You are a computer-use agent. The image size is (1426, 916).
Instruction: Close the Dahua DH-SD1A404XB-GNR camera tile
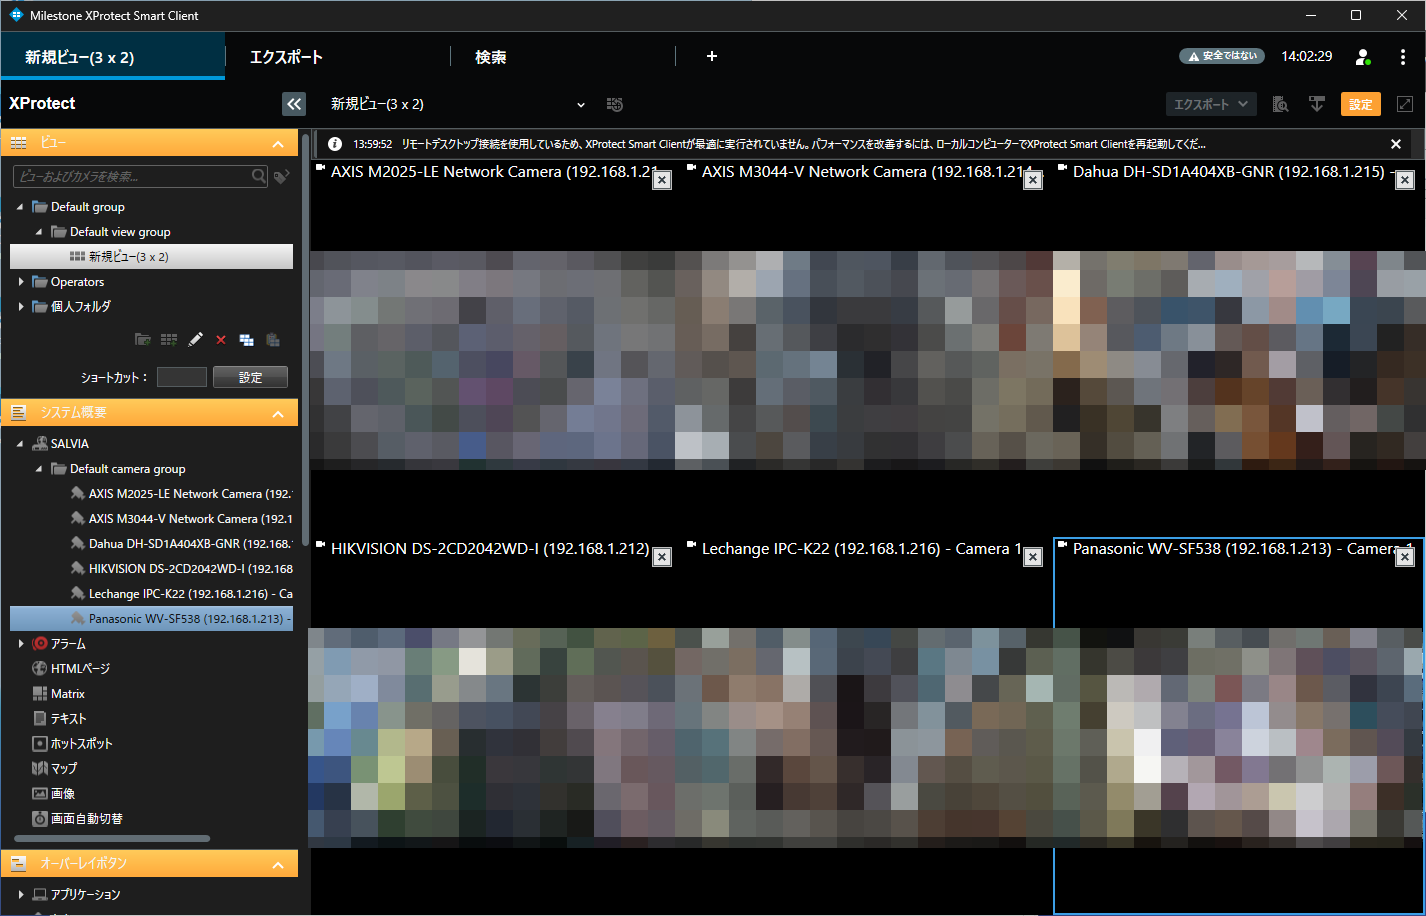point(1405,180)
